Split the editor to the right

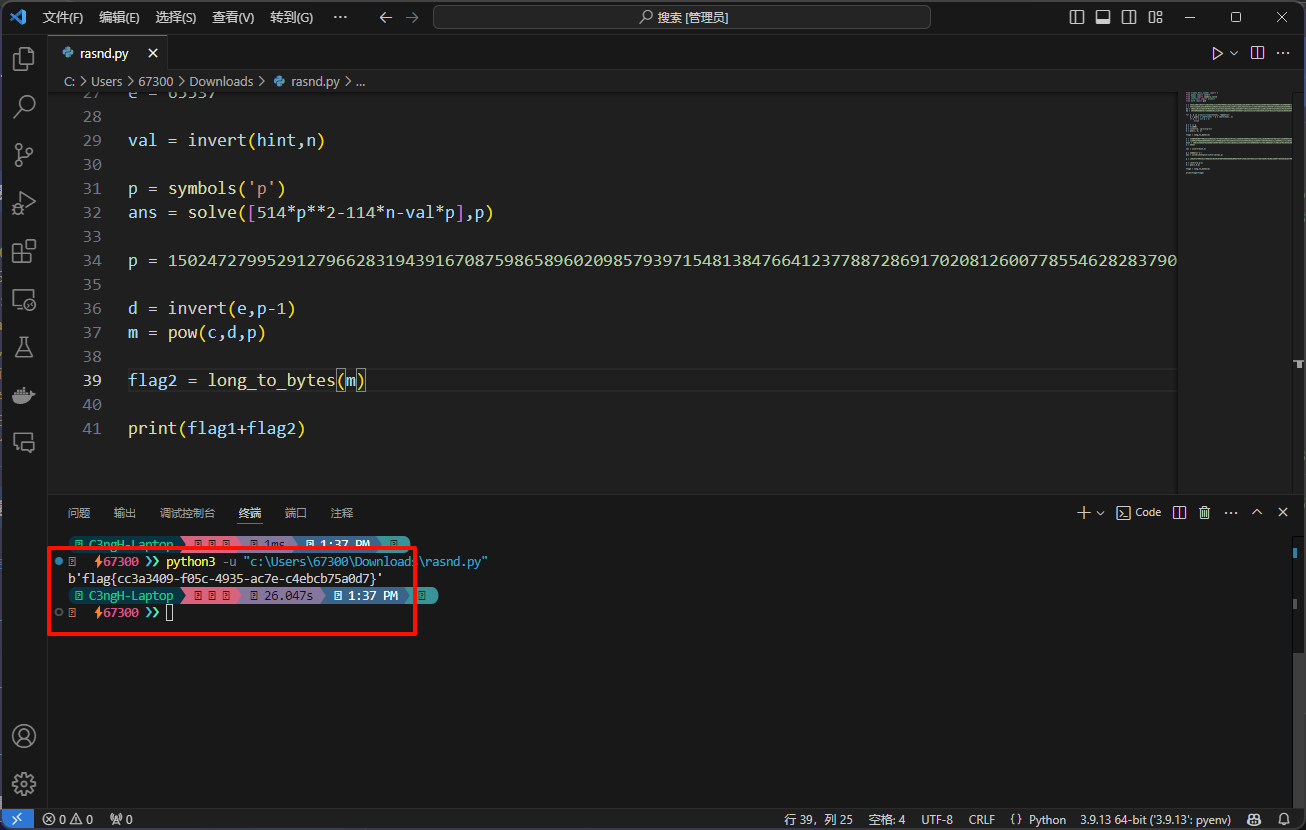click(x=1258, y=53)
